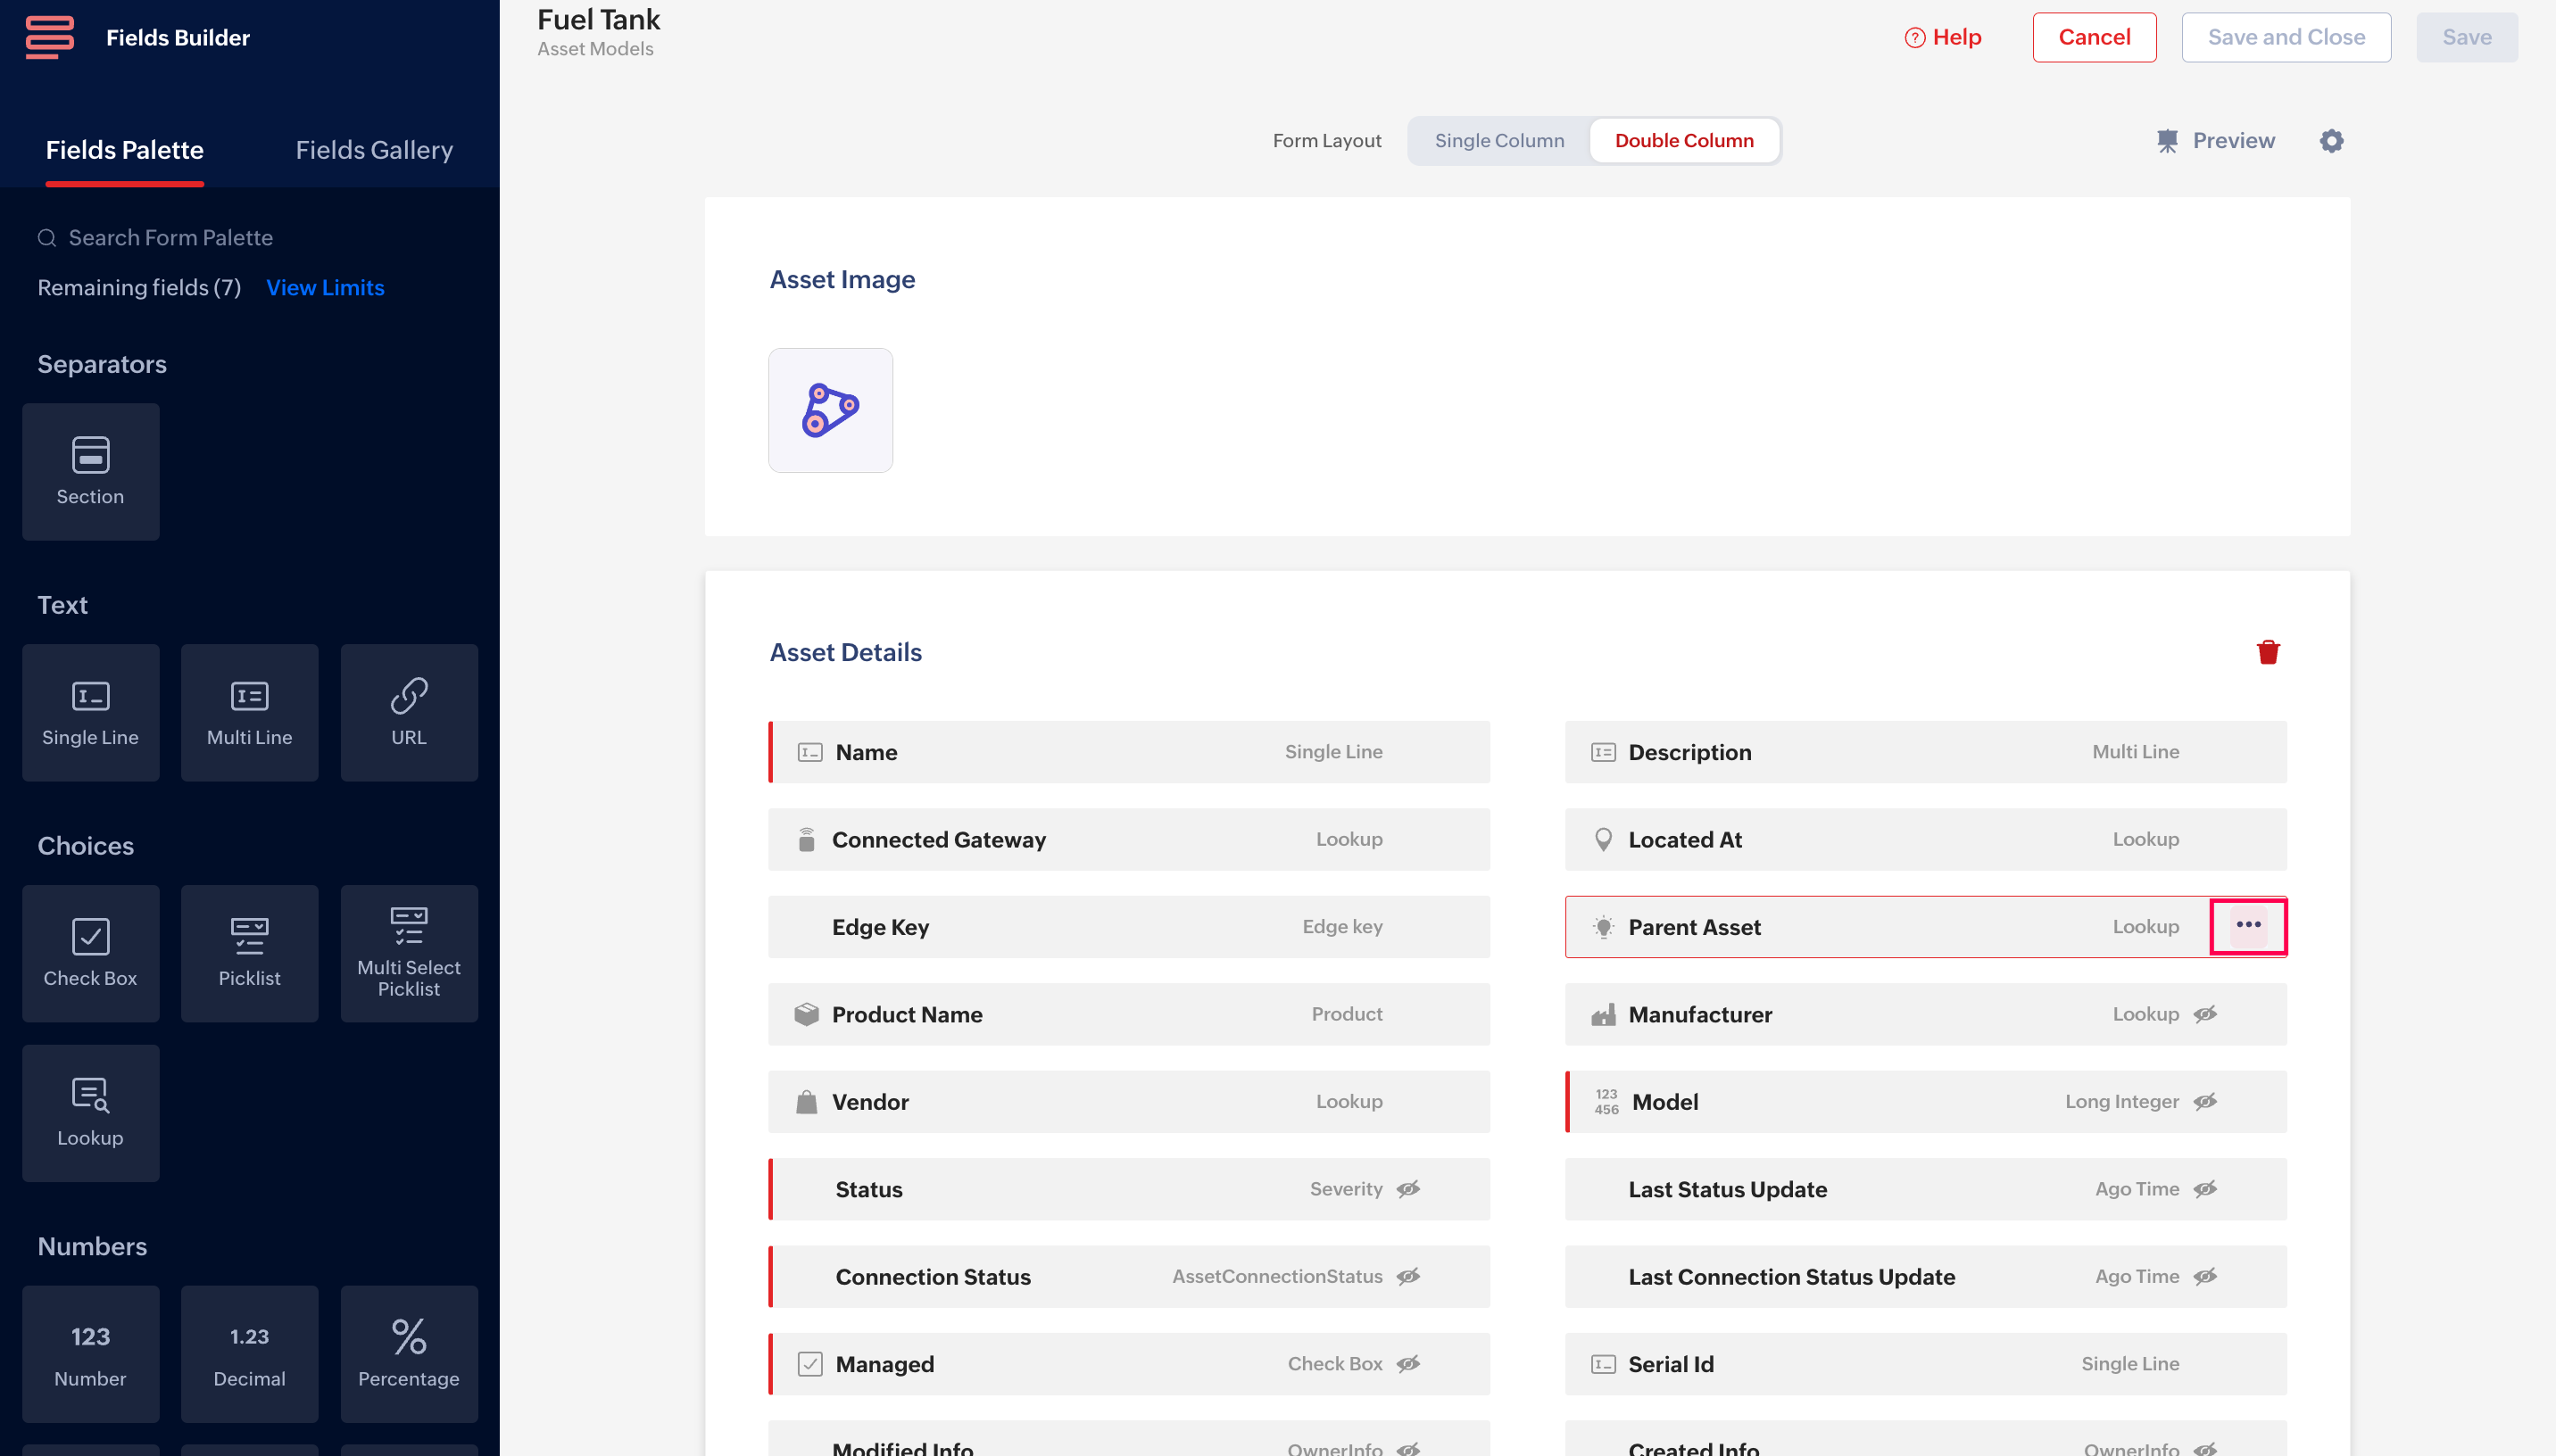Viewport: 2556px width, 1456px height.
Task: Open Parent Asset field options menu
Action: tap(2248, 925)
